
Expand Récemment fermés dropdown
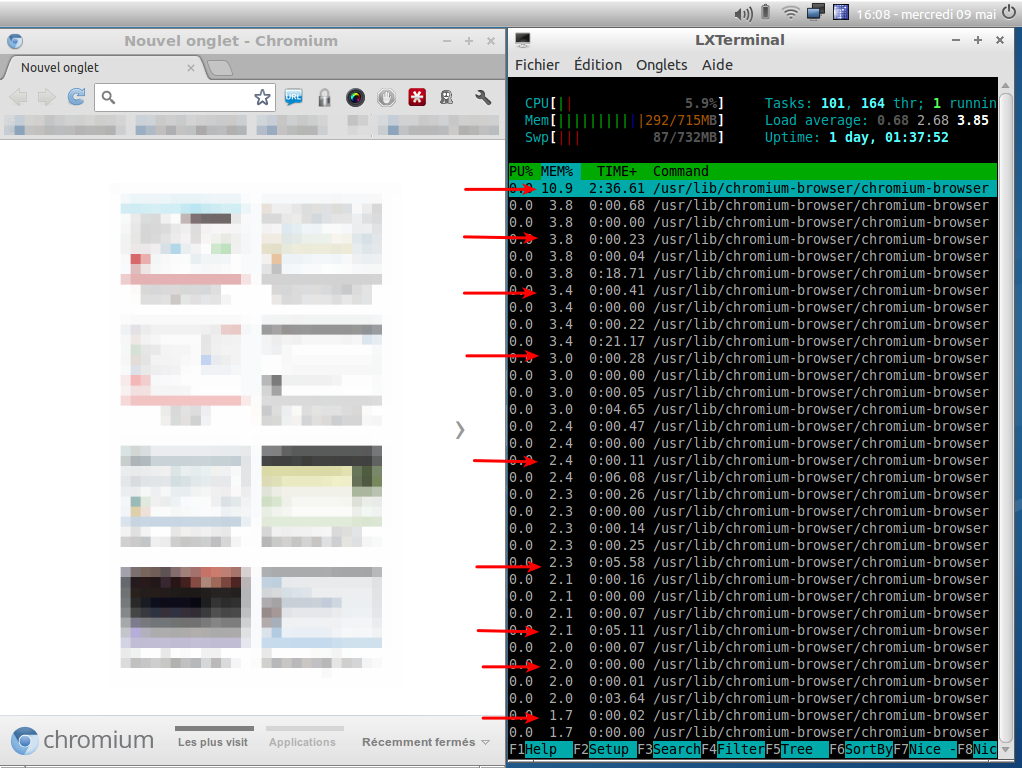(x=426, y=742)
